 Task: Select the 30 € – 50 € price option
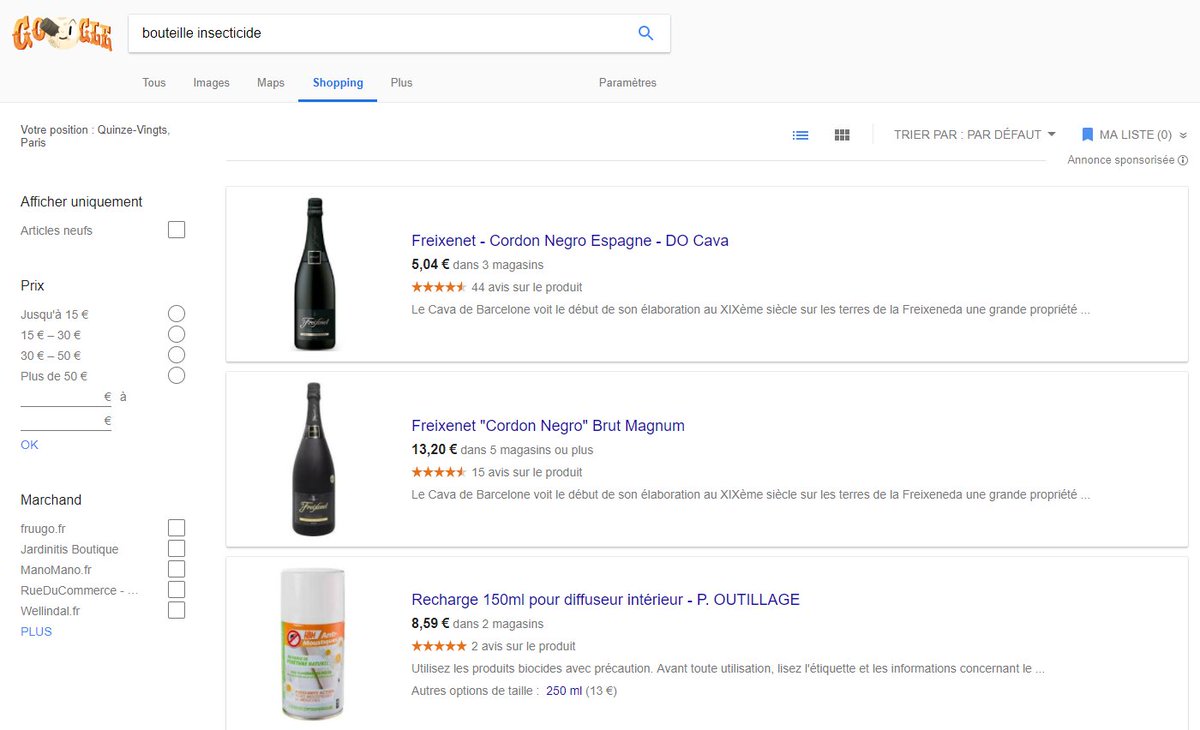[x=177, y=355]
